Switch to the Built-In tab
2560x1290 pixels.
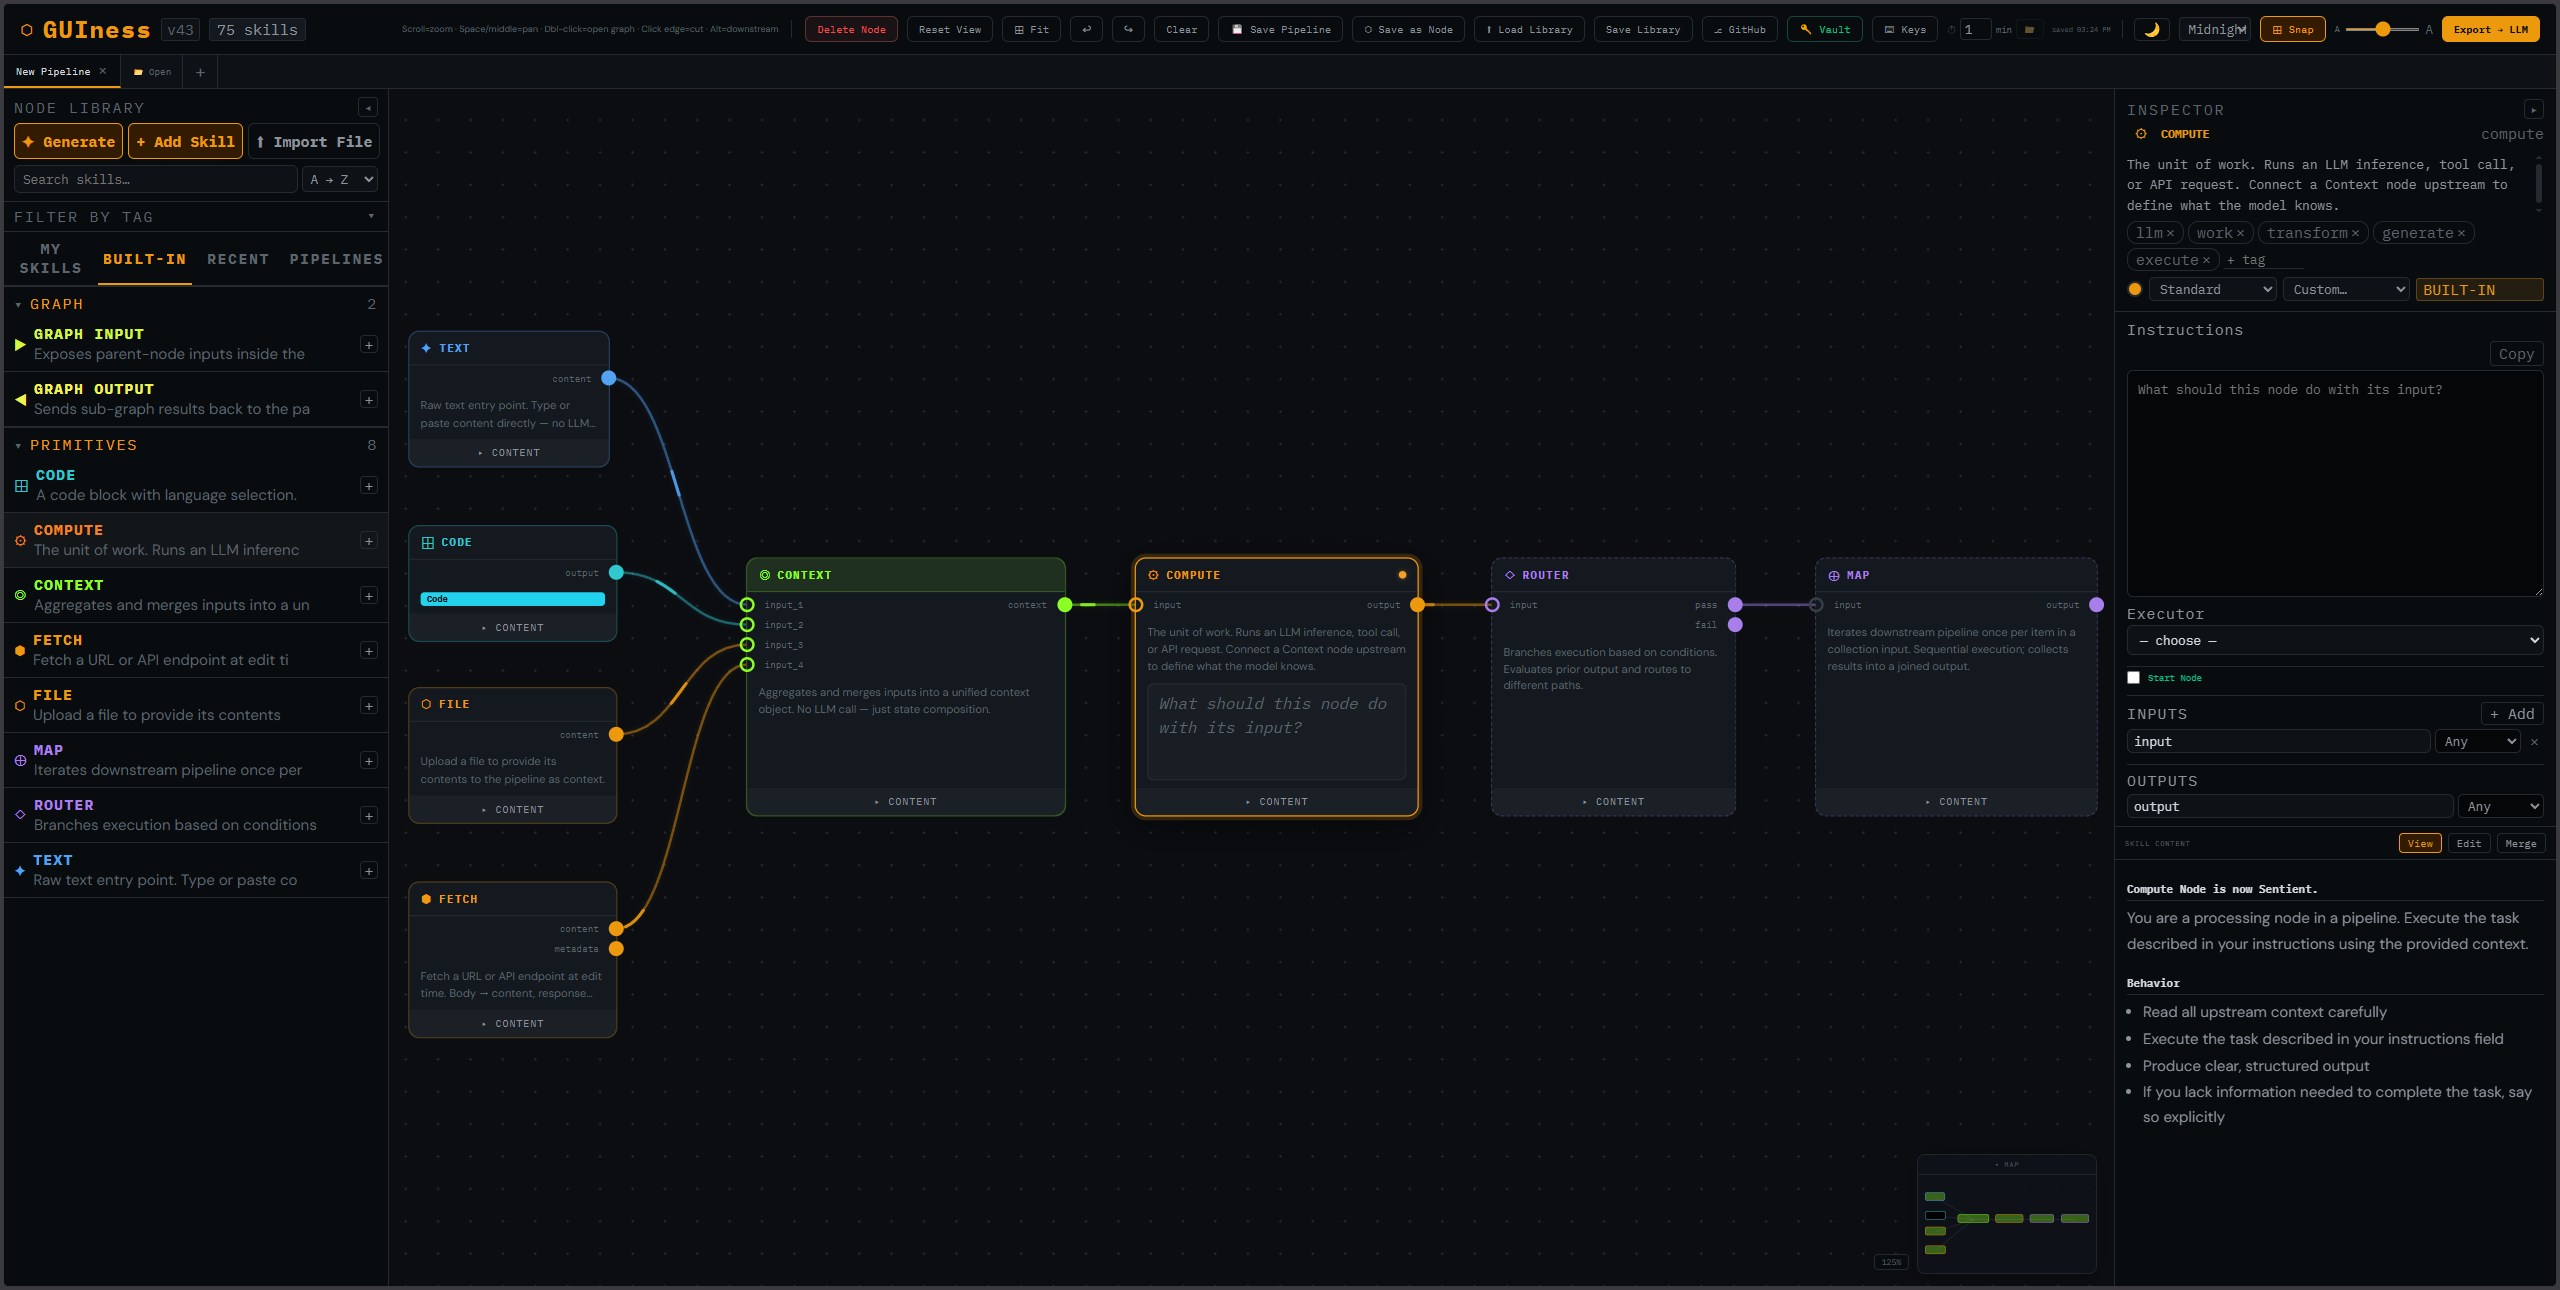pos(144,260)
